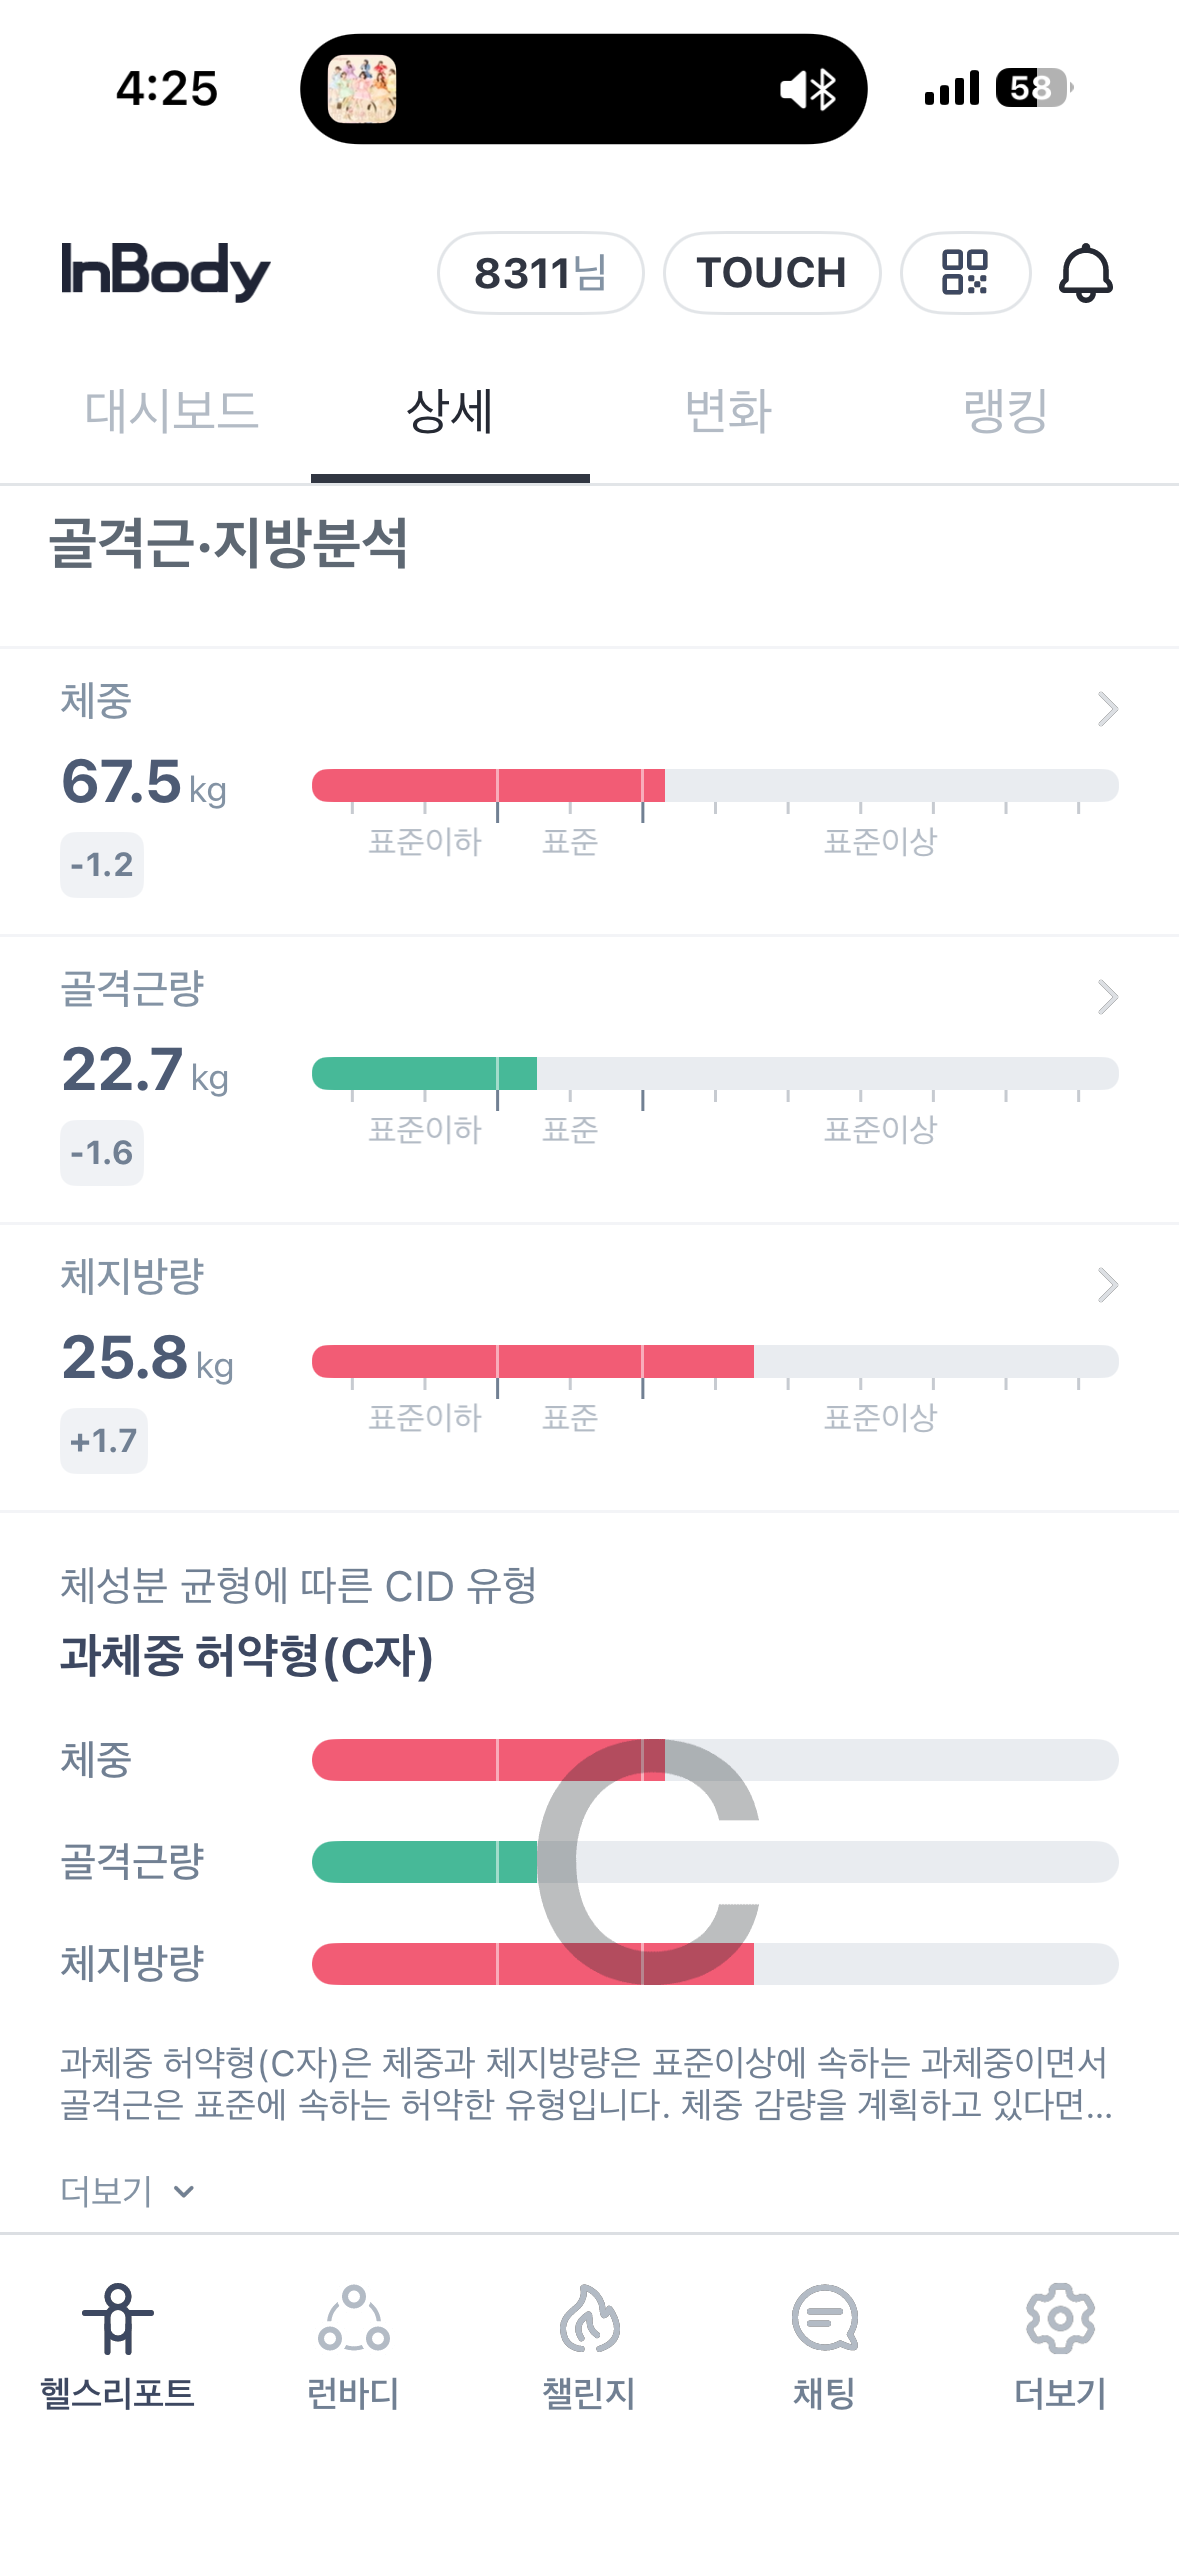Open the 런바디 icon in bottom bar
This screenshot has width=1179, height=2556.
click(x=353, y=2318)
